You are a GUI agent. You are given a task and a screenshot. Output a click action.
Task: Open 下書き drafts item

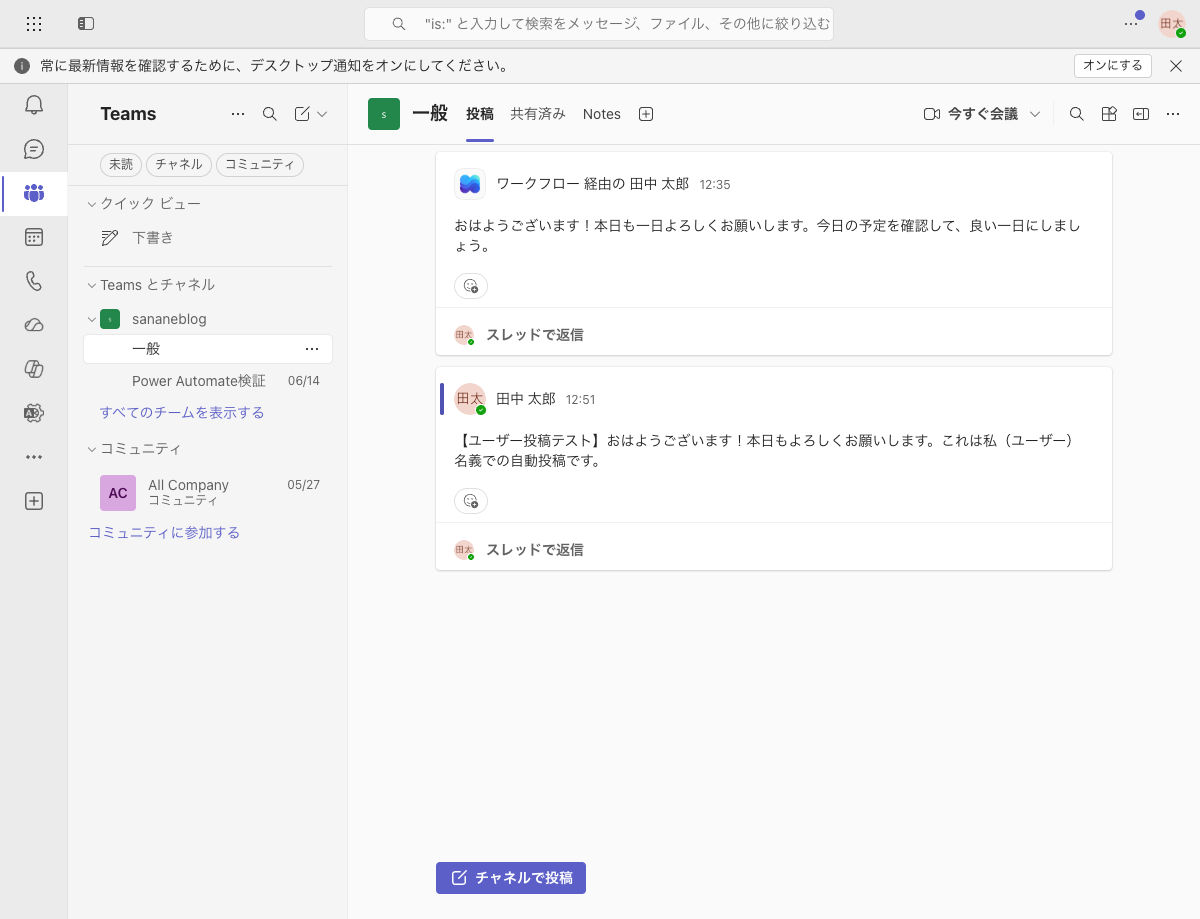208,238
